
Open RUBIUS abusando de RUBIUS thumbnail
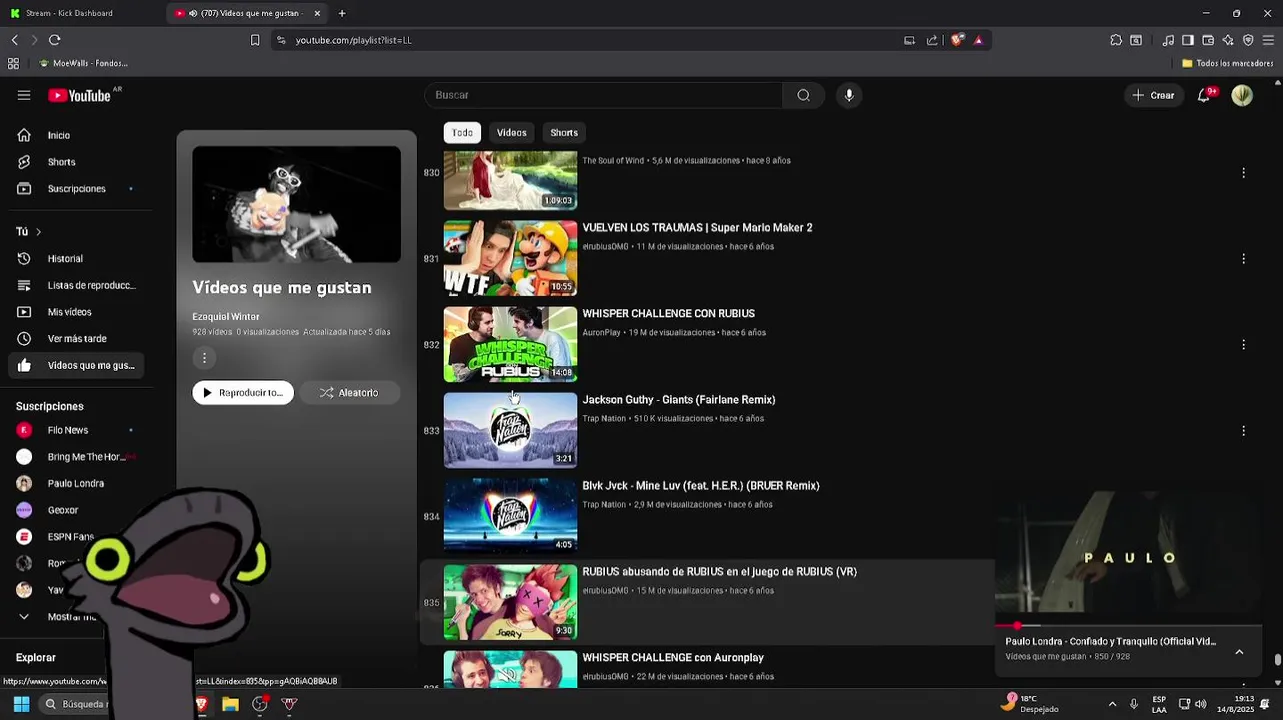[x=510, y=602]
